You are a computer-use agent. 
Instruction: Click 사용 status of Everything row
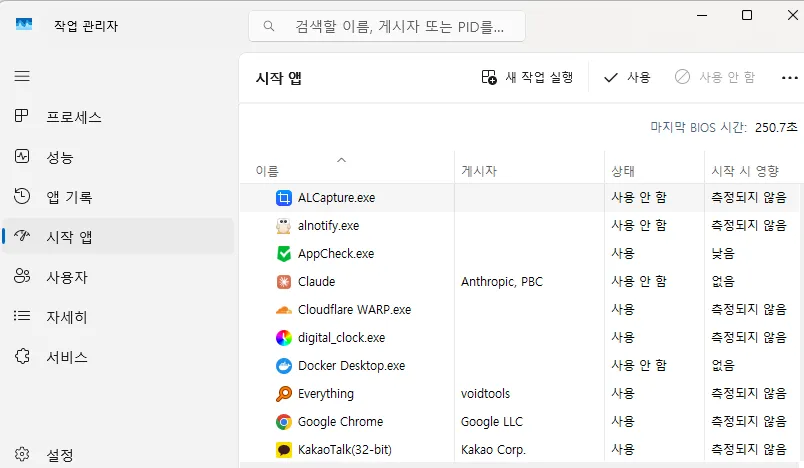point(623,394)
